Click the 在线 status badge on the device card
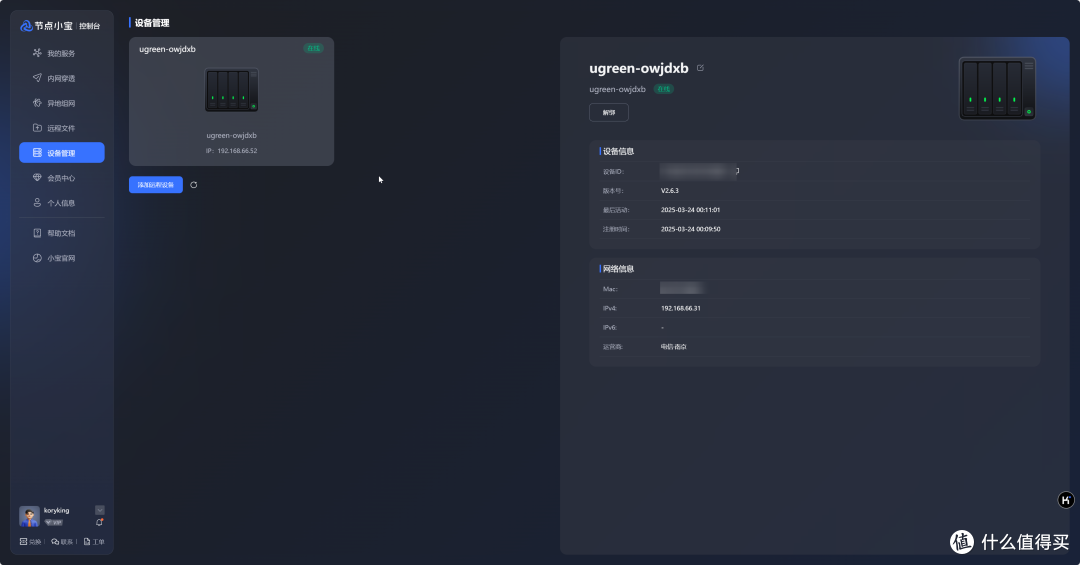The width and height of the screenshot is (1080, 565). coord(313,48)
